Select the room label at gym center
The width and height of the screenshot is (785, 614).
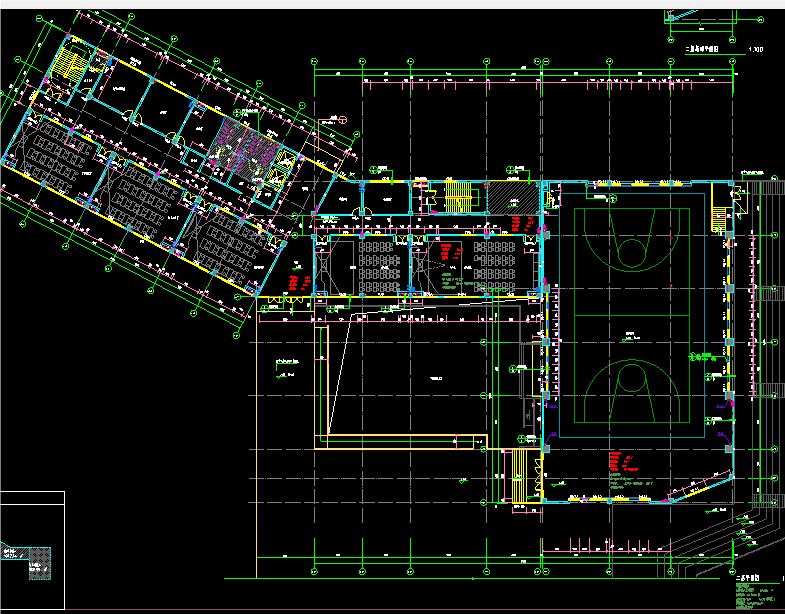click(631, 336)
